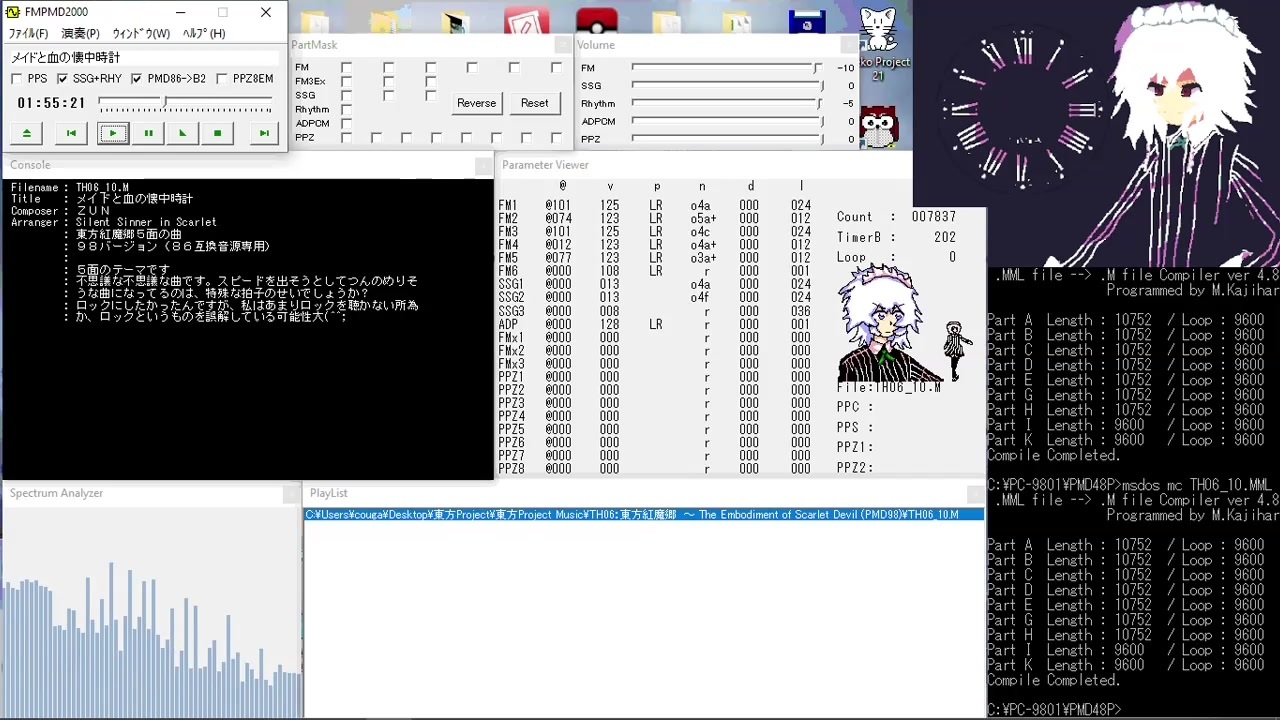Toggle the PMD86->B2 checkbox
The image size is (1280, 720).
coord(136,79)
